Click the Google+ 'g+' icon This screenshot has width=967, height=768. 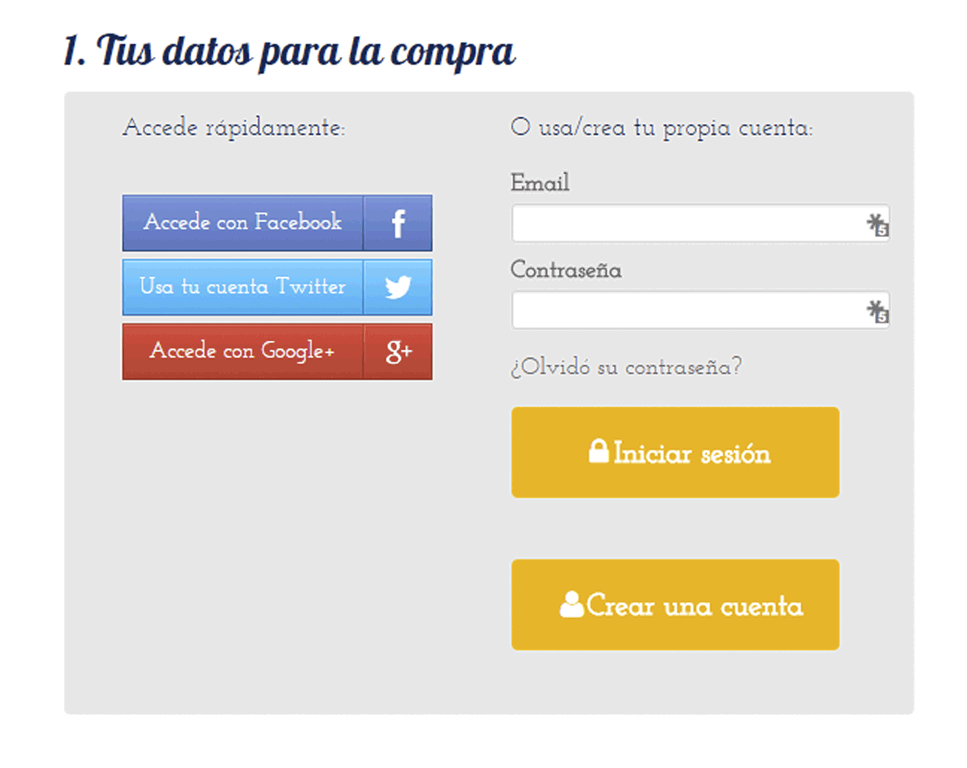tap(398, 352)
